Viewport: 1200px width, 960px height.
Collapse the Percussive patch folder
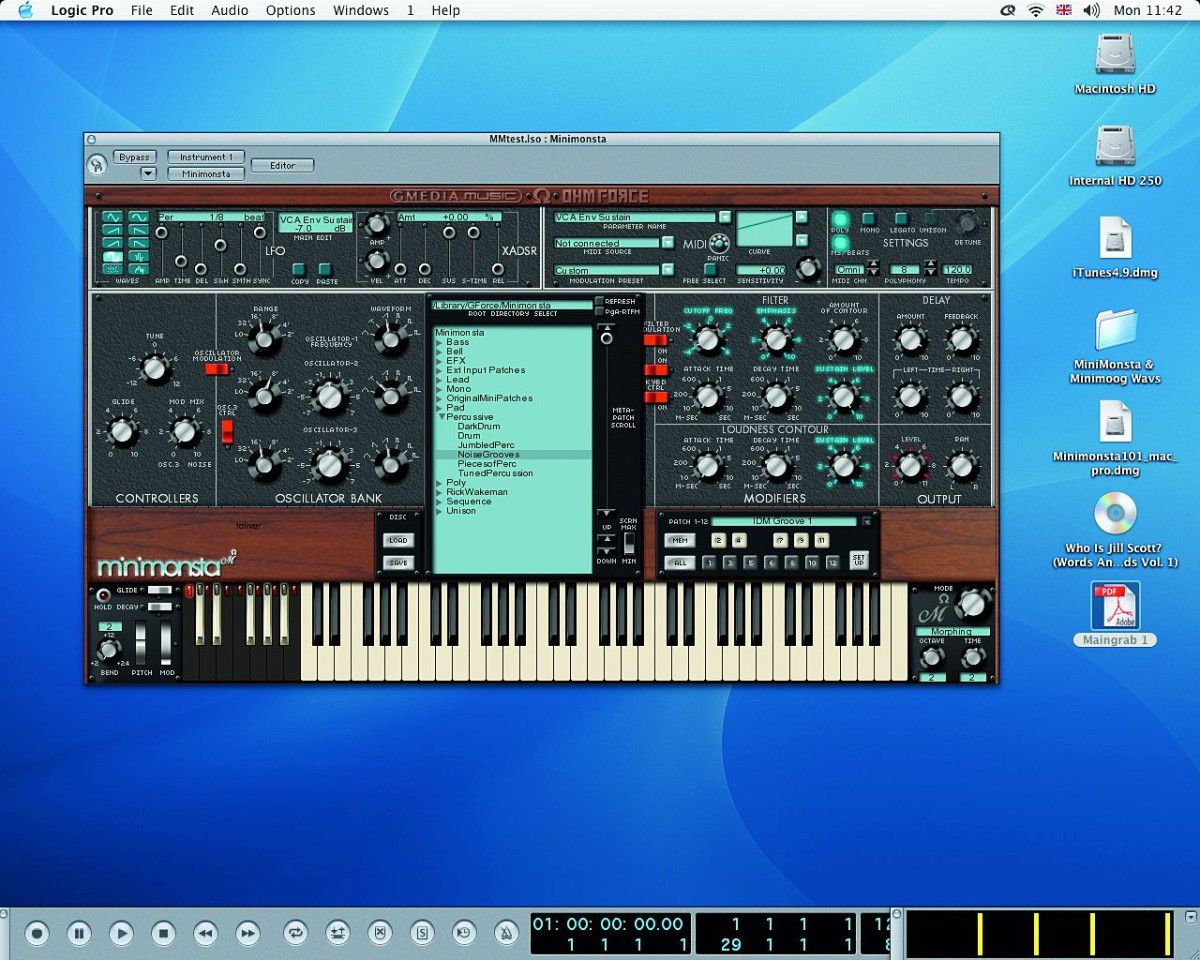pyautogui.click(x=441, y=417)
